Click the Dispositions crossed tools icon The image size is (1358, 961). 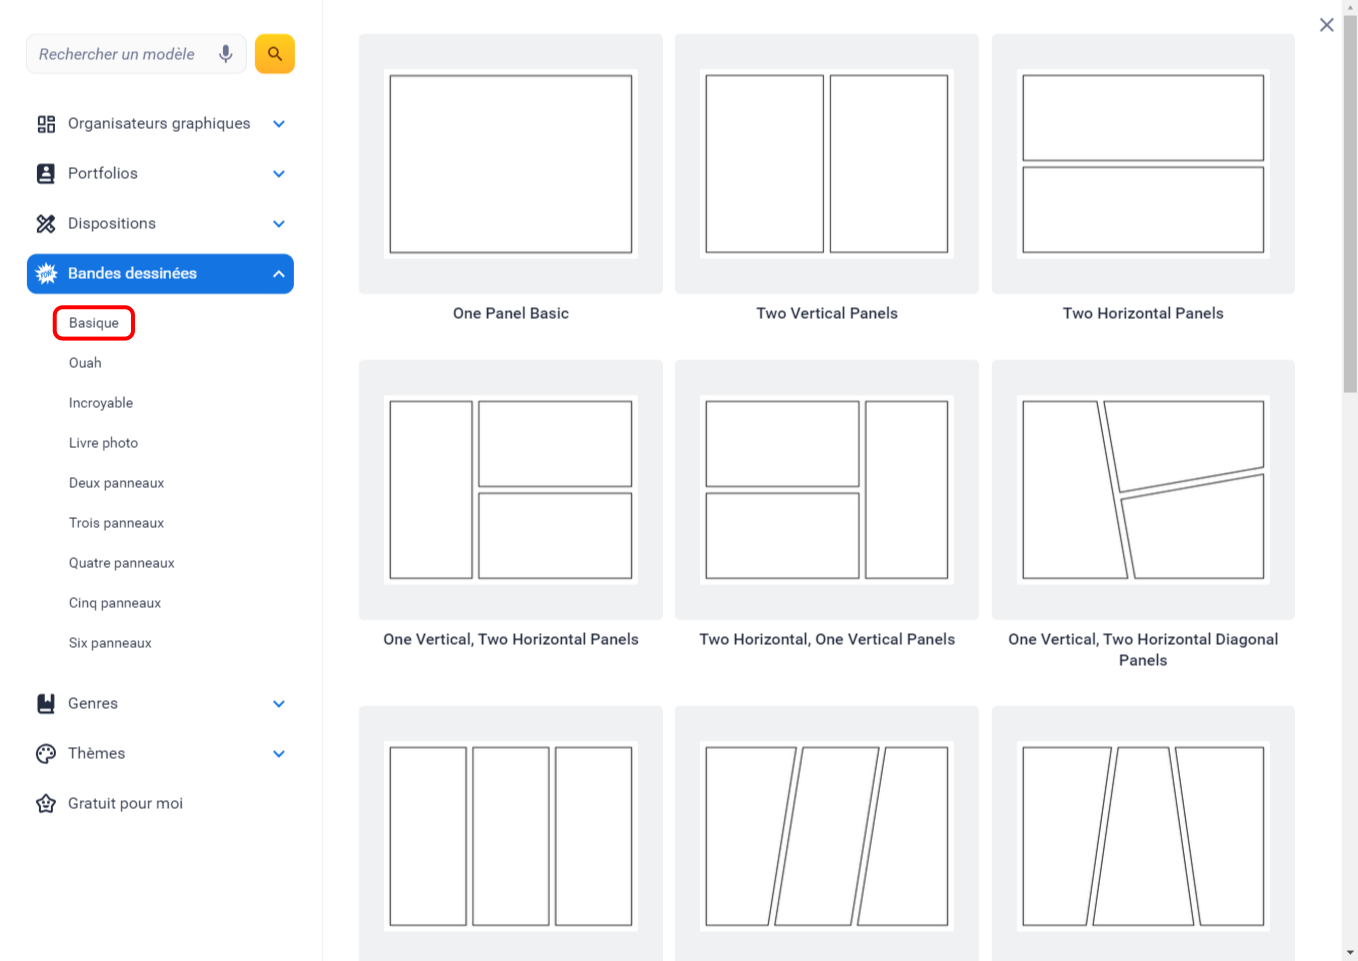[x=46, y=224]
